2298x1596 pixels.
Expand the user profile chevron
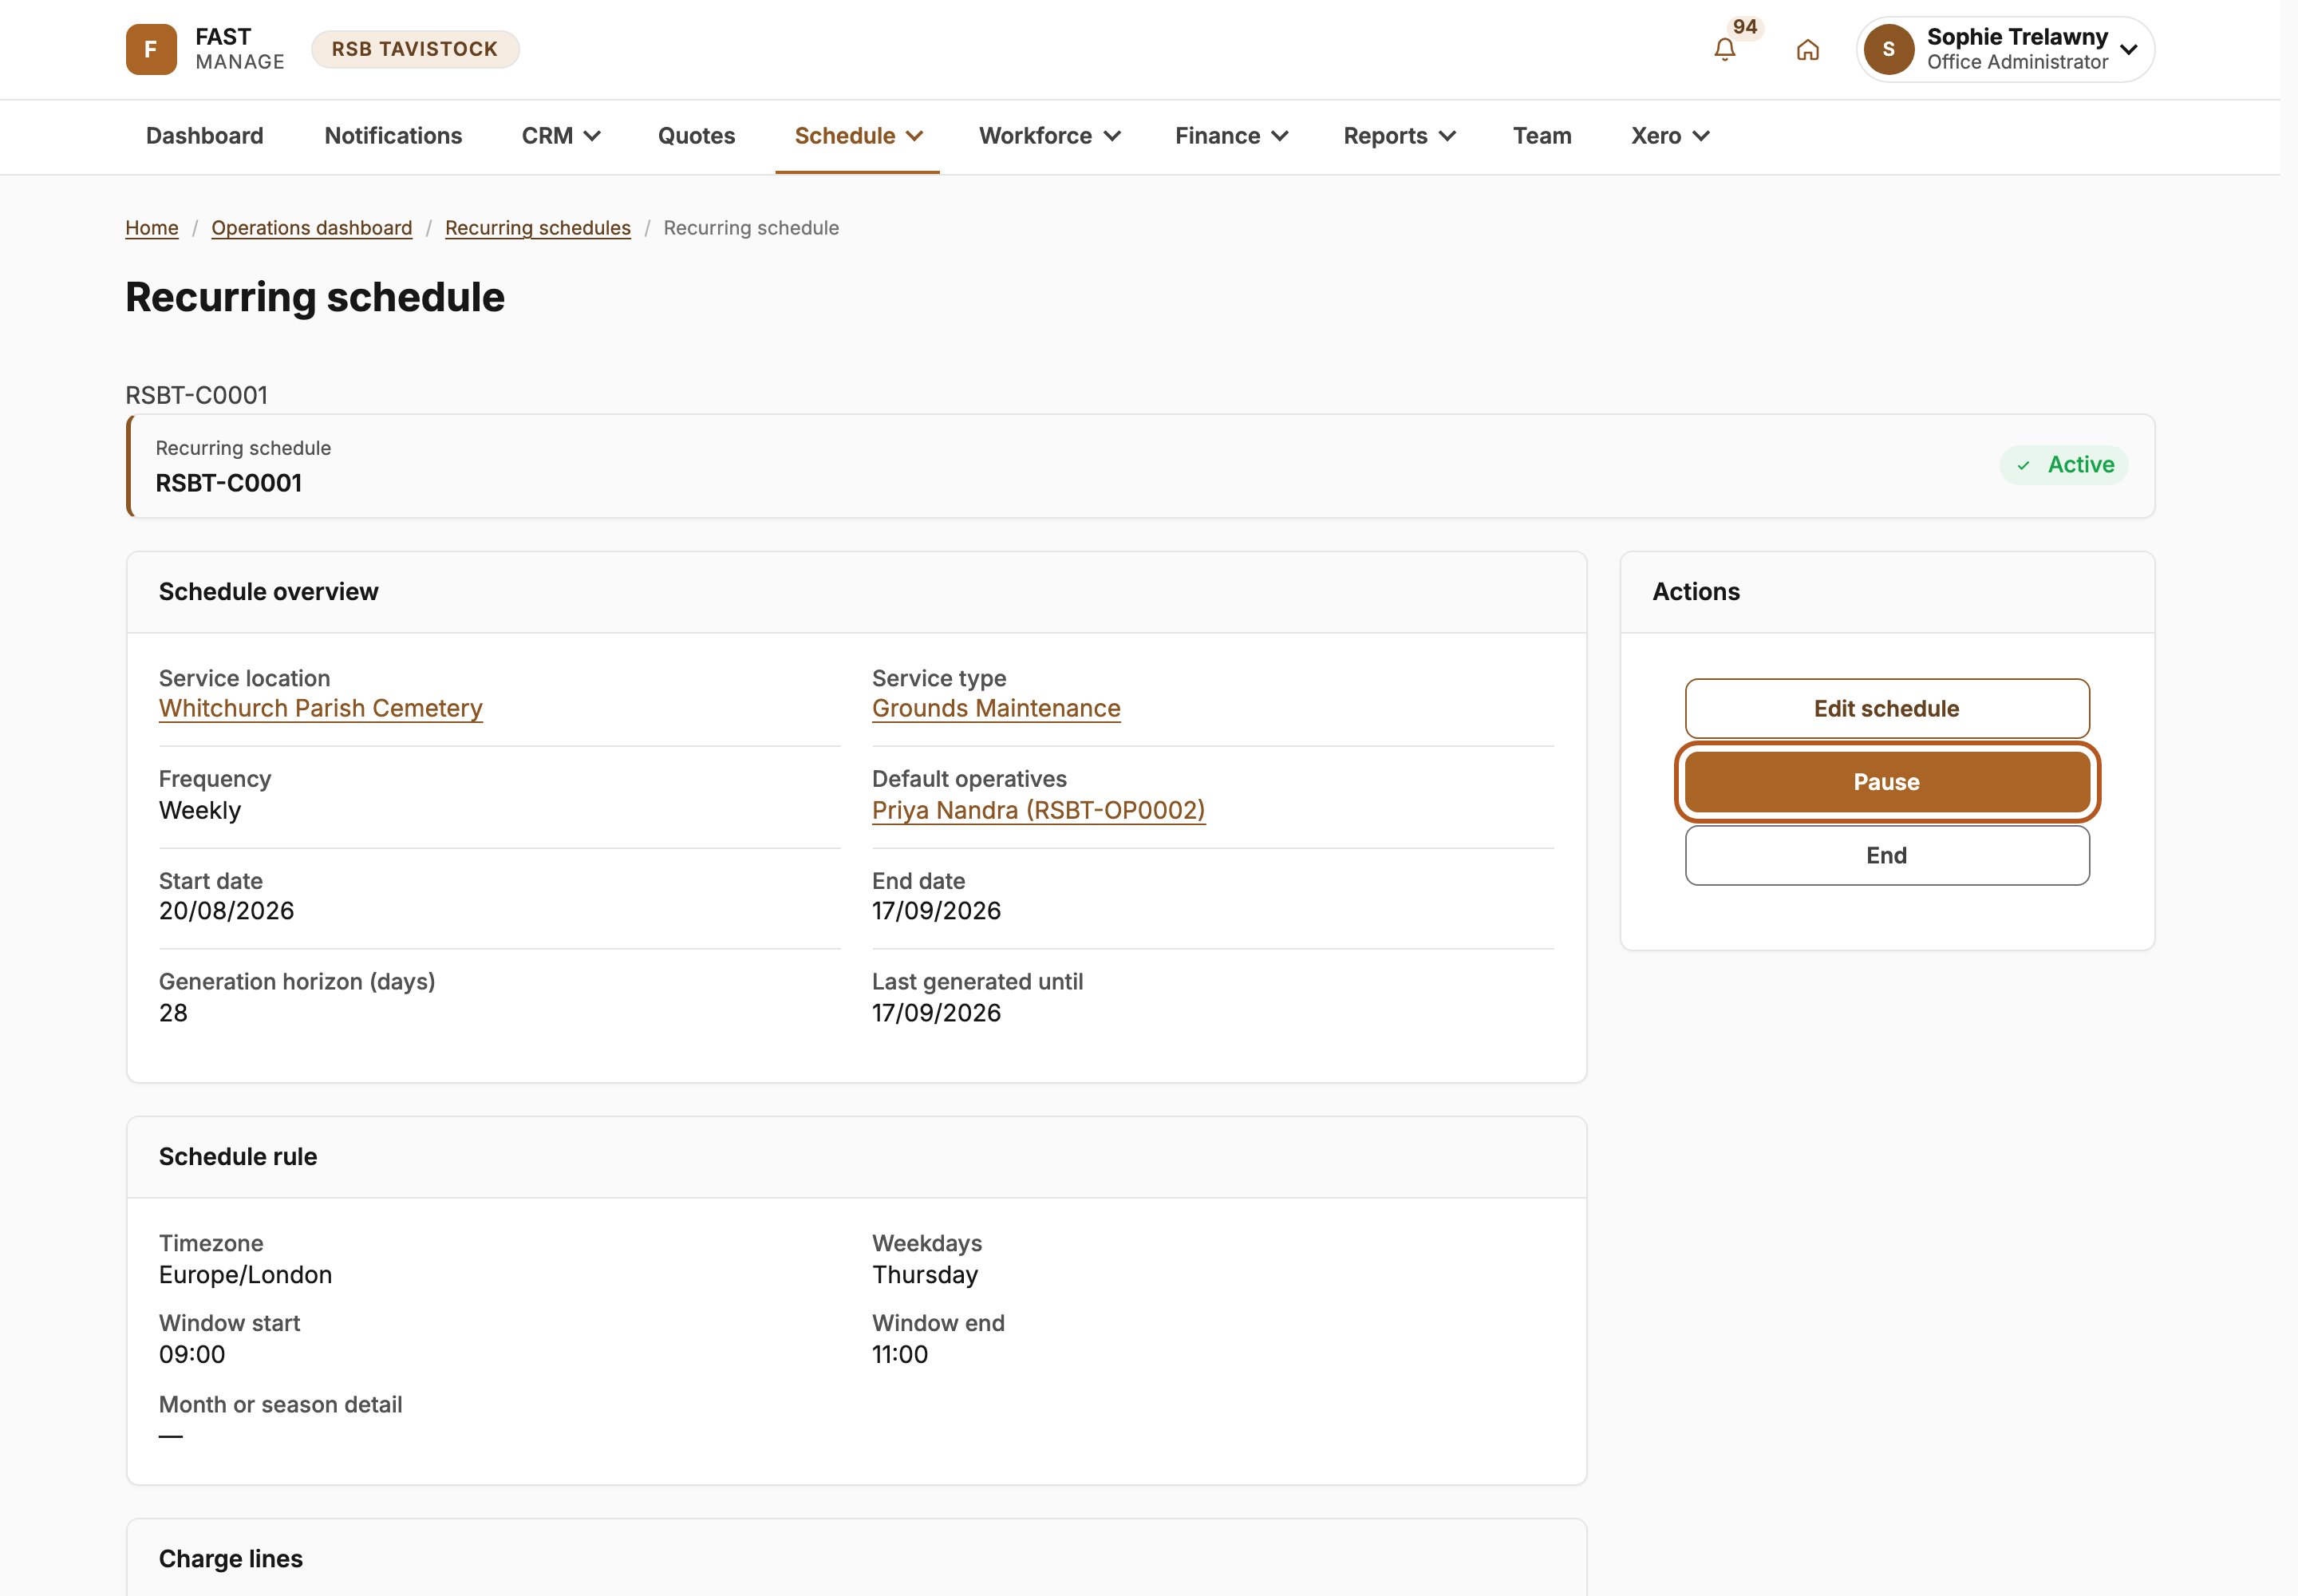pos(2129,49)
